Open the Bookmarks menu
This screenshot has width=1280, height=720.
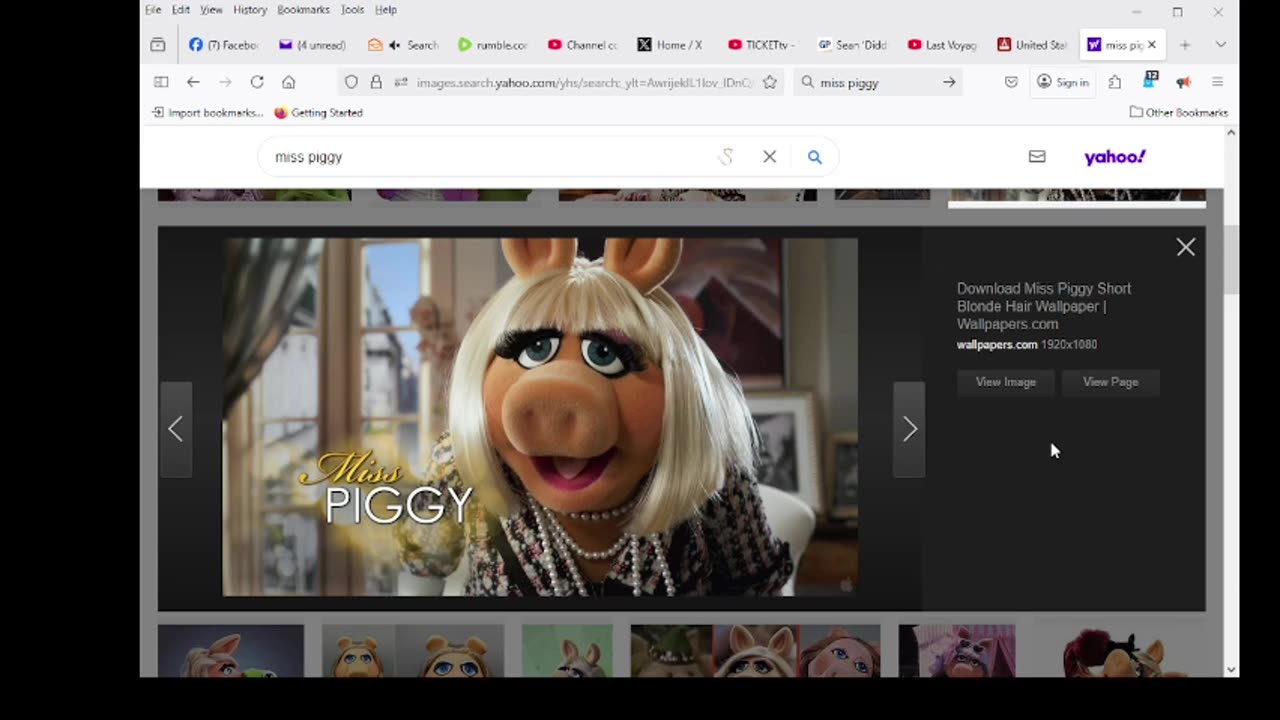pyautogui.click(x=303, y=10)
